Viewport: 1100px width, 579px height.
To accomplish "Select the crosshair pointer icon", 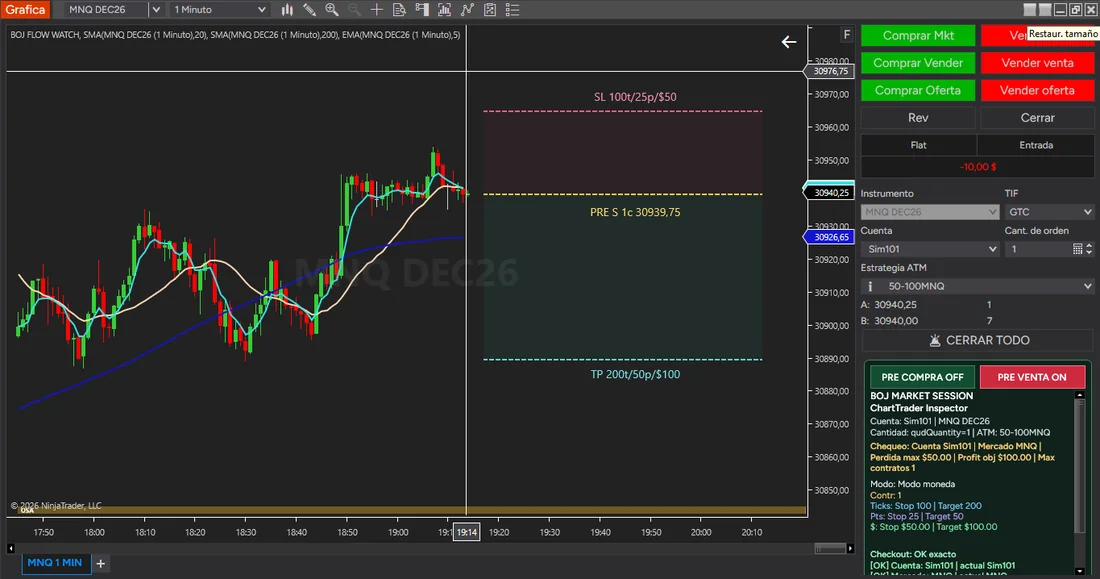I will [377, 10].
